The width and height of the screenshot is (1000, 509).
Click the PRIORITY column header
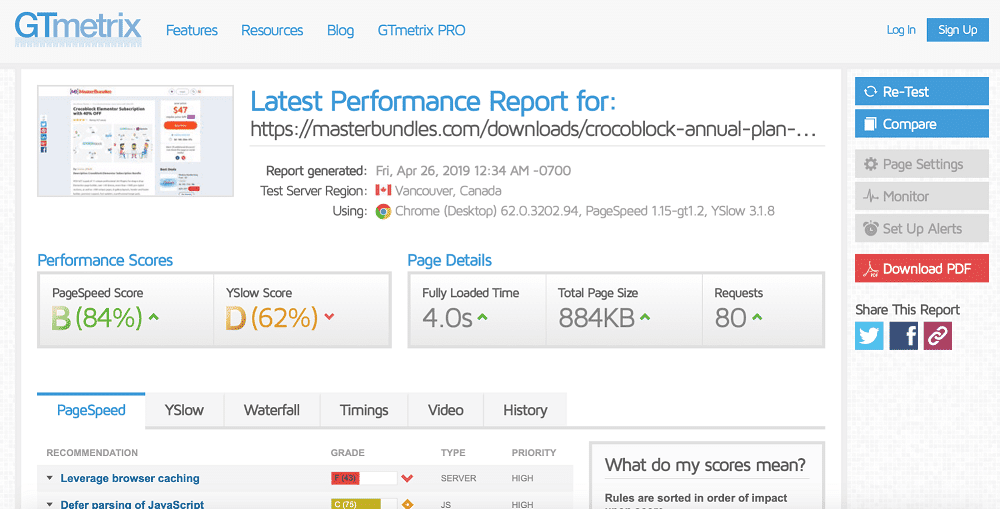coord(534,453)
